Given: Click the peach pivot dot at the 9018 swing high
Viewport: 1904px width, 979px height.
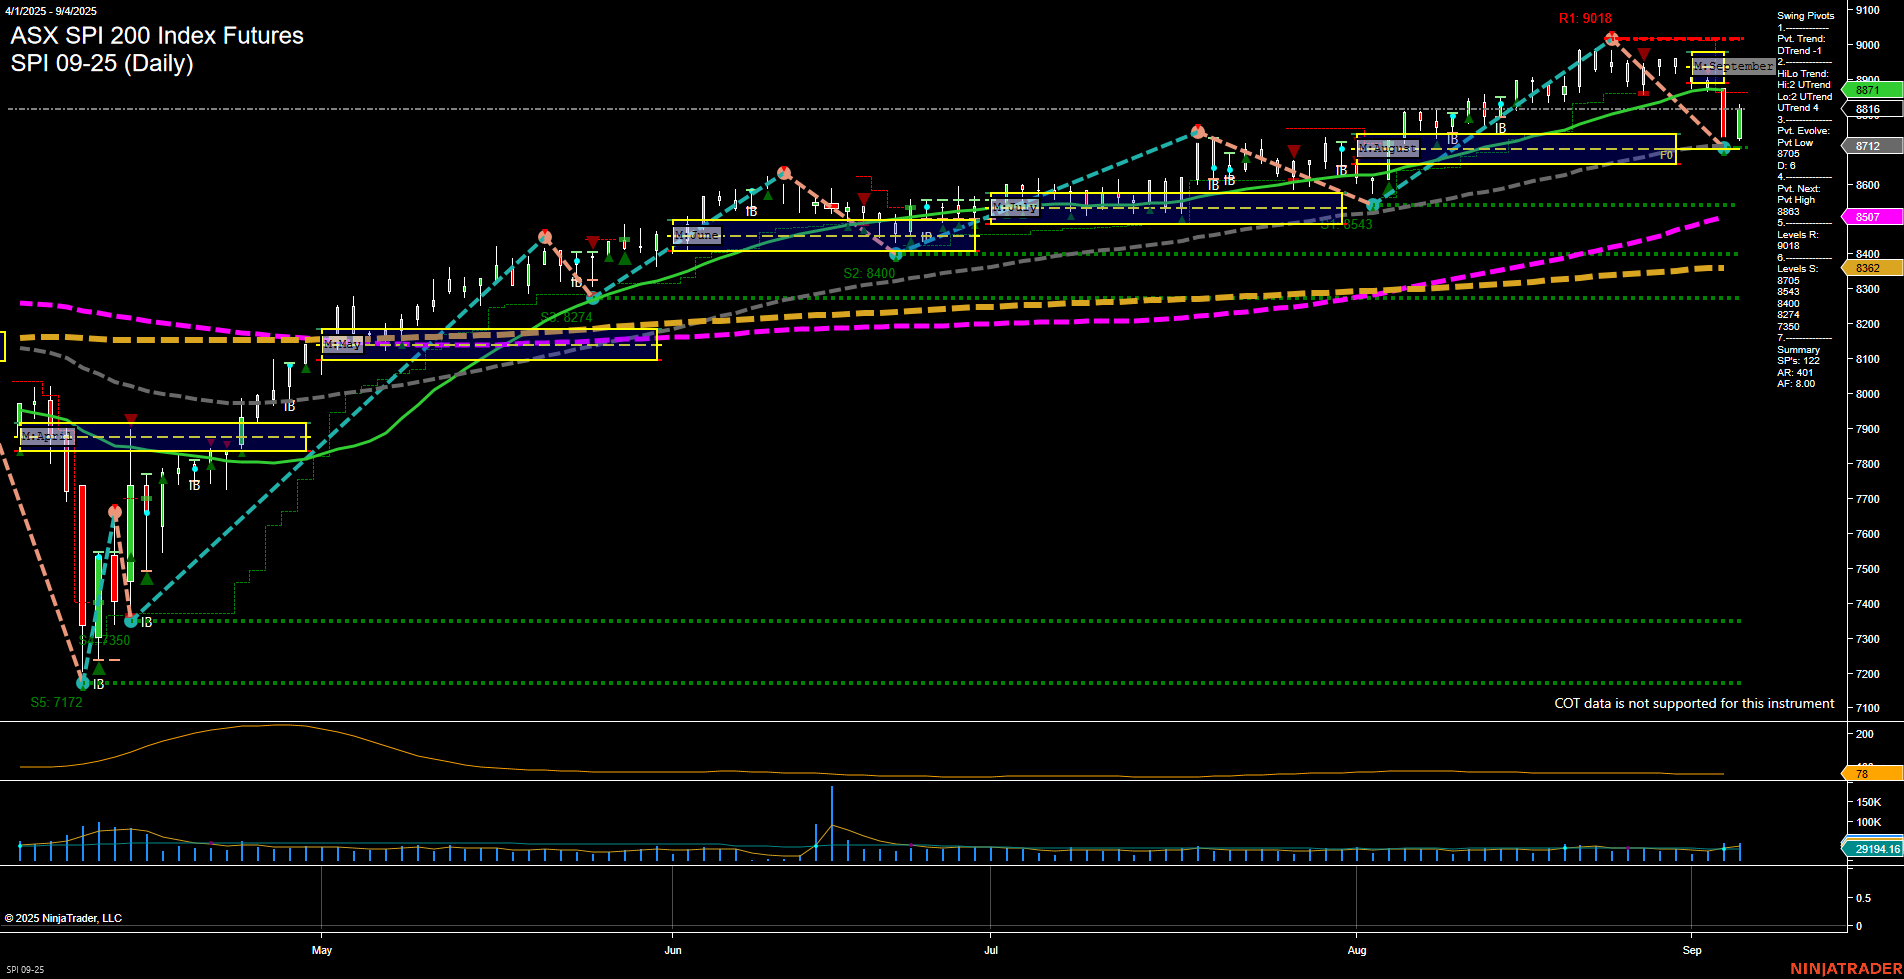Looking at the screenshot, I should pos(1611,41).
